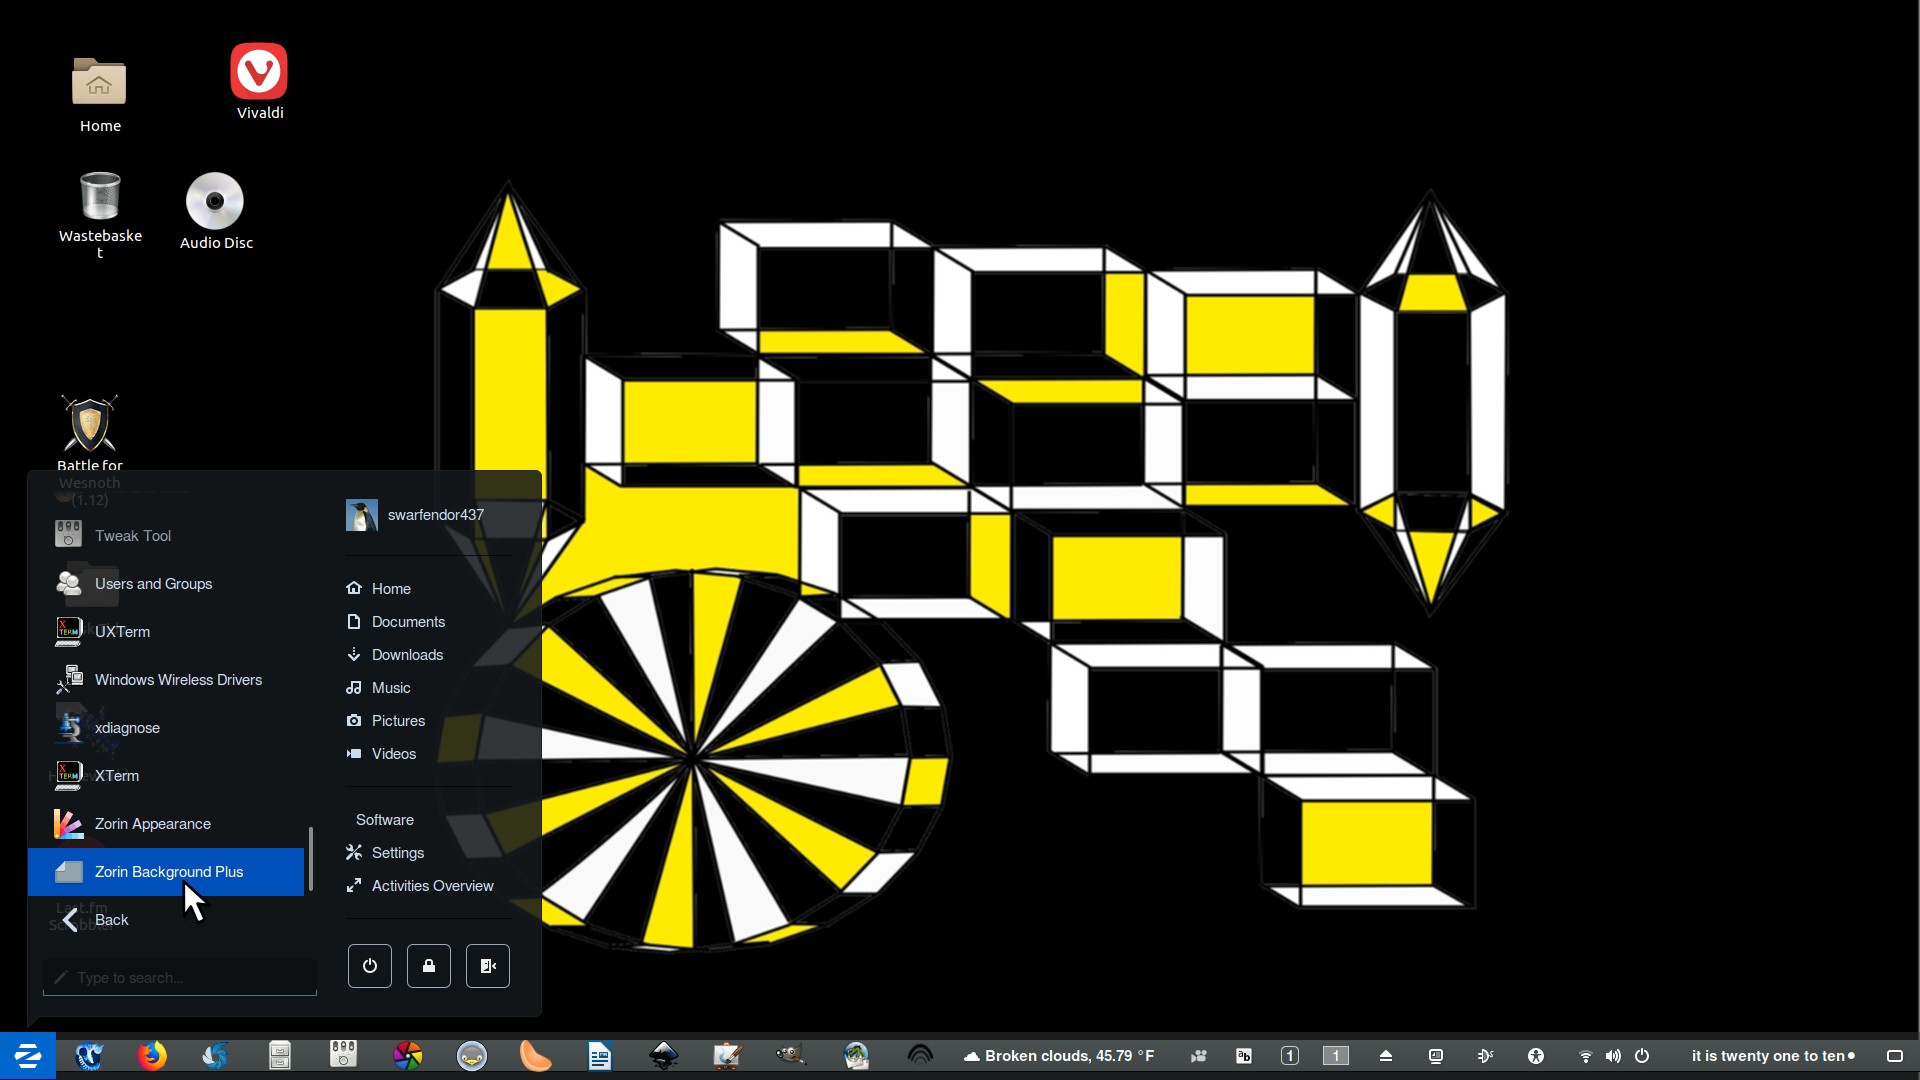Open LibreOffice Writer from the taskbar
Image resolution: width=1920 pixels, height=1080 pixels.
(600, 1056)
